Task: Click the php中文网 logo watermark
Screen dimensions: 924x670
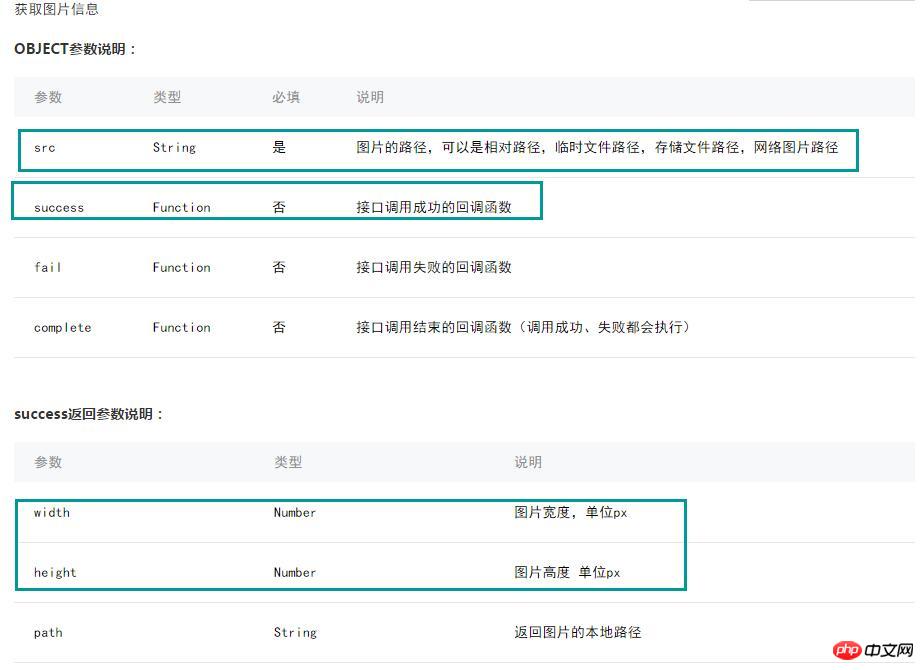Action: [x=873, y=650]
